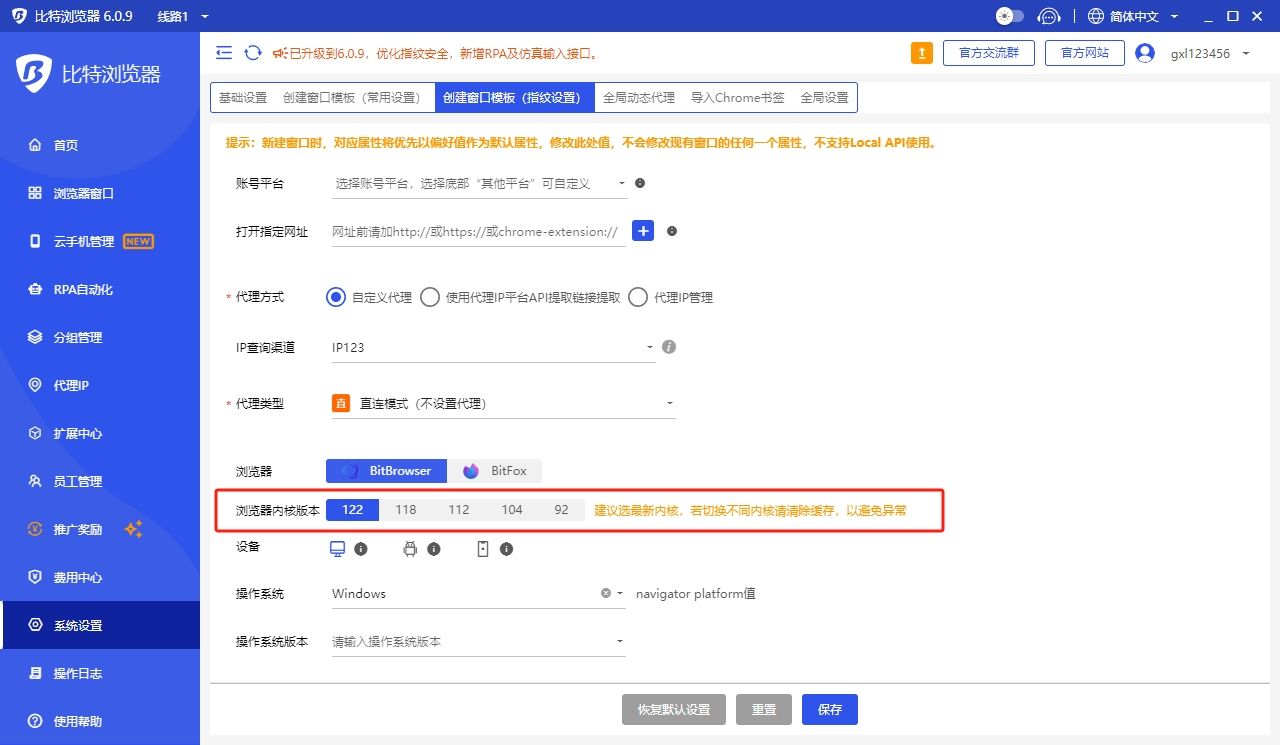This screenshot has width=1280, height=745.
Task: Select the 自定义代理 radio button
Action: (336, 297)
